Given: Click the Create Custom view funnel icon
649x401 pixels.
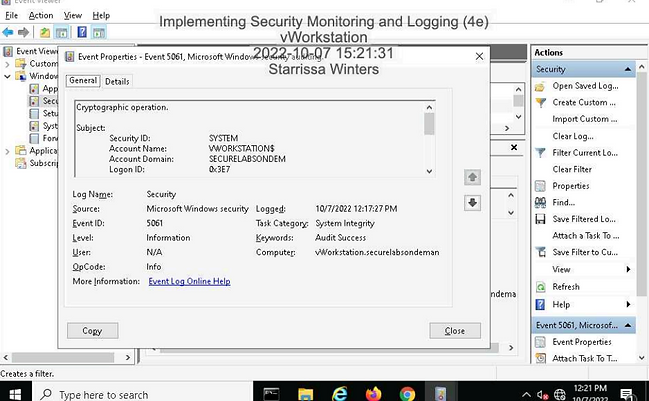Looking at the screenshot, I should click(540, 103).
